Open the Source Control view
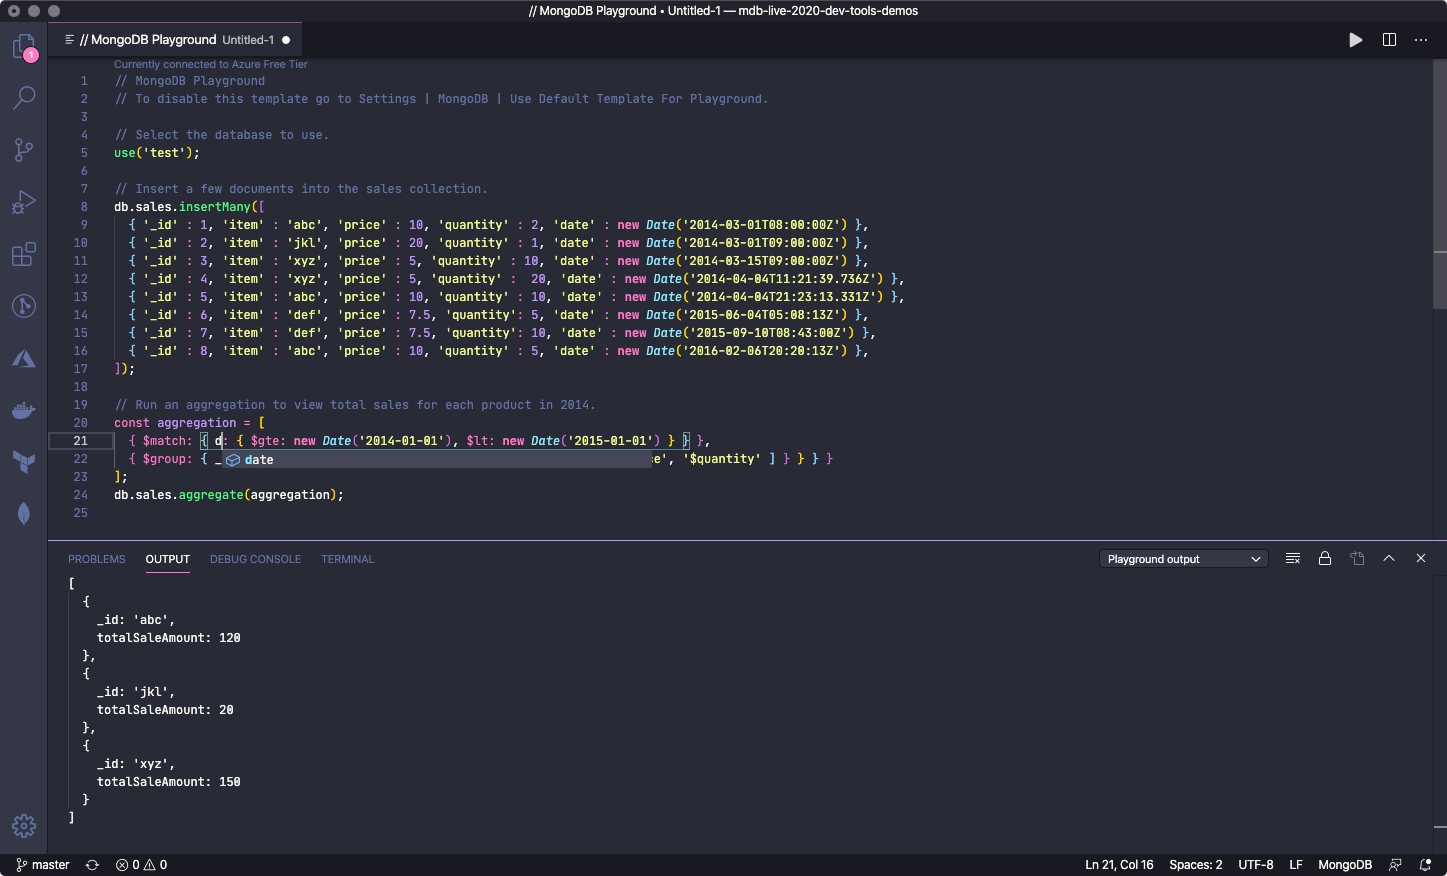 pos(23,149)
